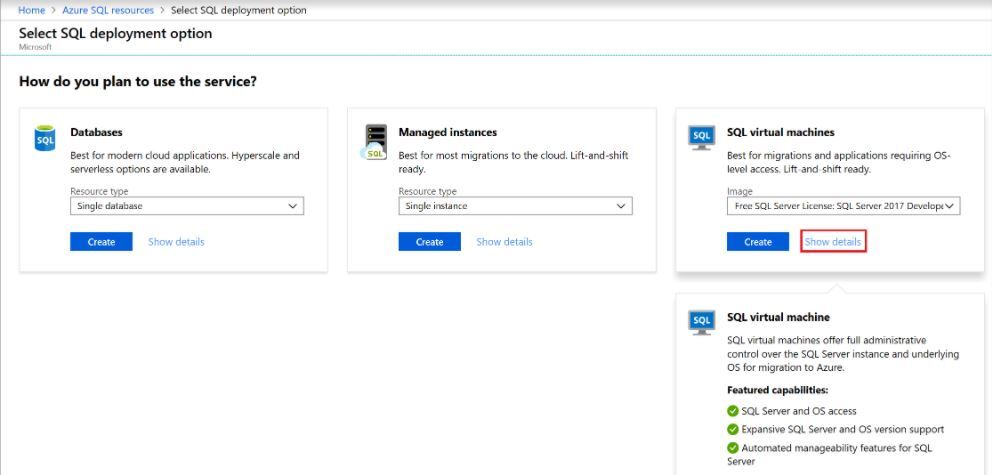Image resolution: width=992 pixels, height=475 pixels.
Task: Click the Databases SQL cylinder icon
Action: pos(45,138)
